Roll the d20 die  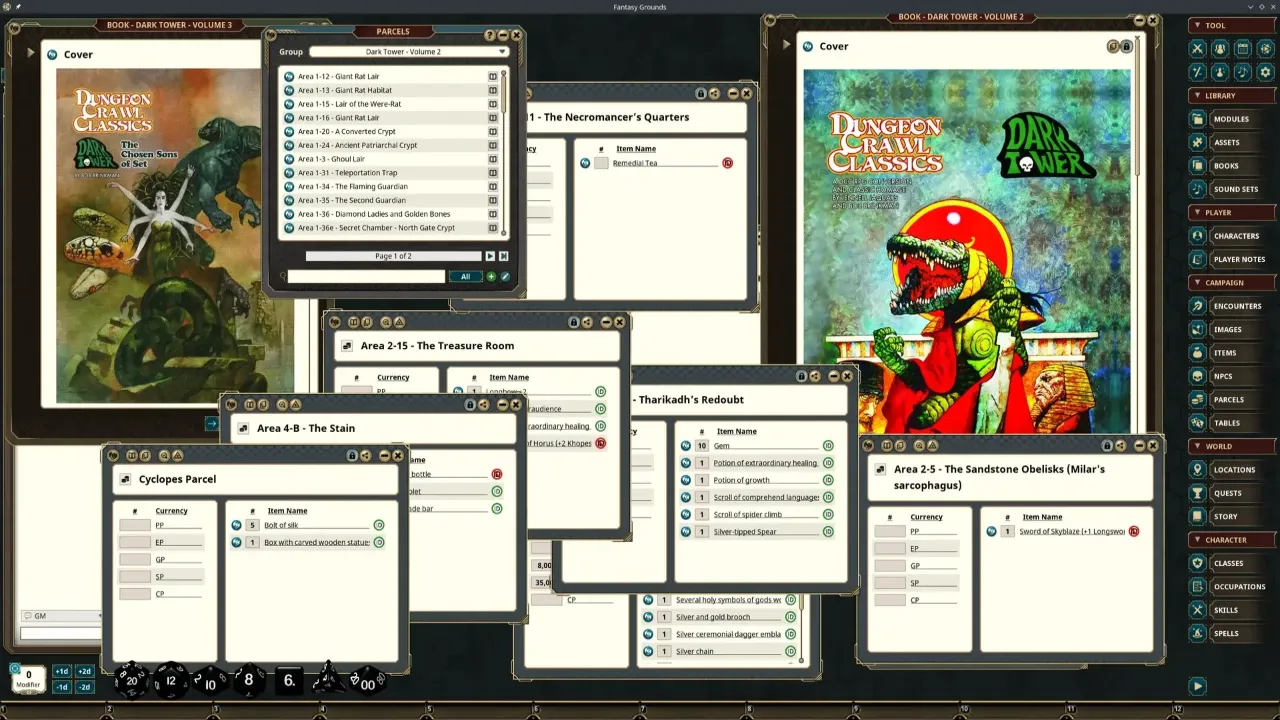[131, 680]
